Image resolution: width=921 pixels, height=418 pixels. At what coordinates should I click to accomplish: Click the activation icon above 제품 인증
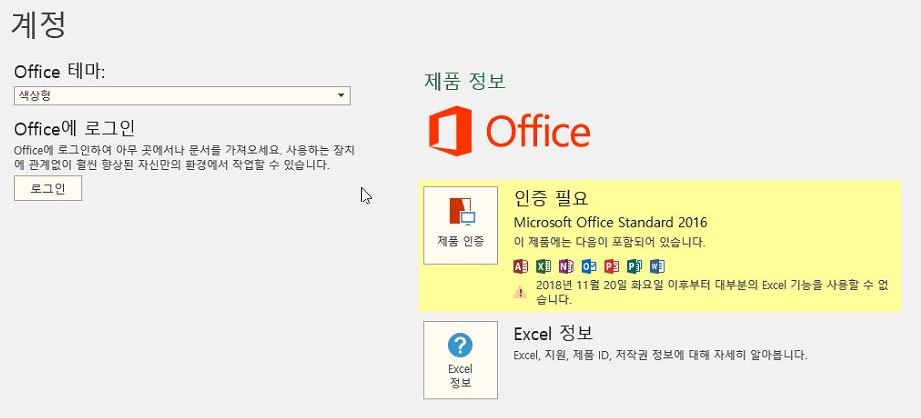click(x=462, y=213)
